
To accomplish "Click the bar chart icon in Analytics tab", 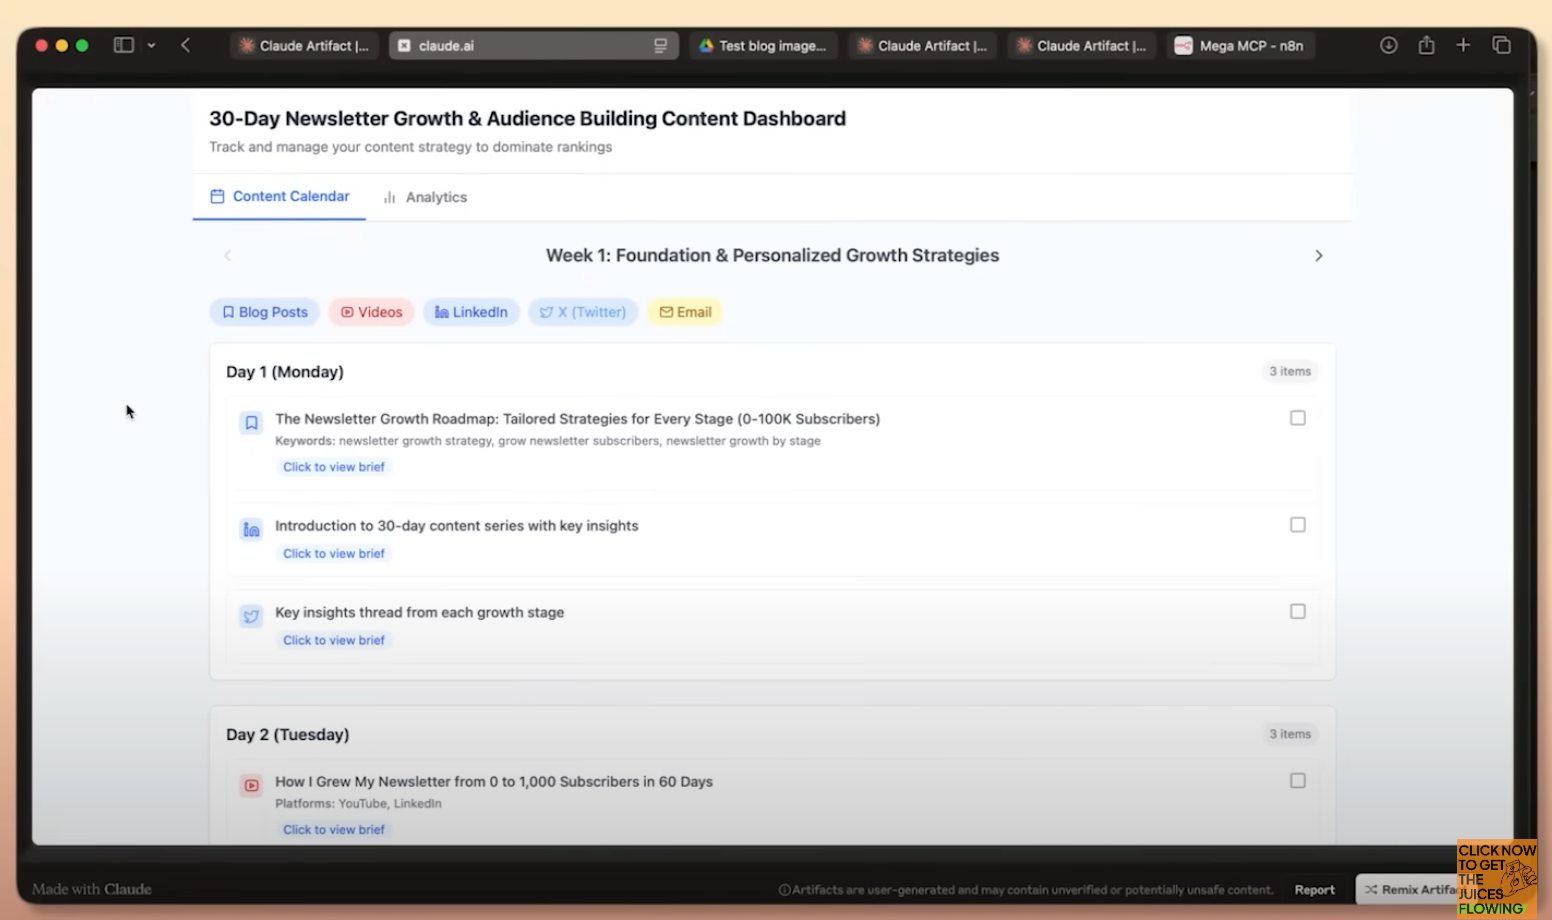I will coord(389,197).
